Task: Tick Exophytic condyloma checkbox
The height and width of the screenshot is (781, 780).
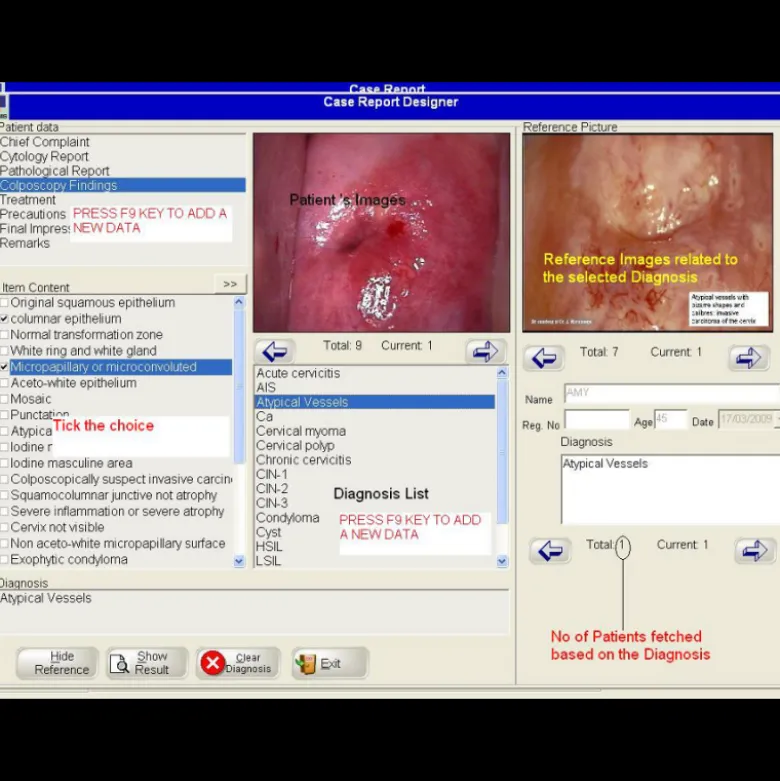Action: pyautogui.click(x=4, y=559)
